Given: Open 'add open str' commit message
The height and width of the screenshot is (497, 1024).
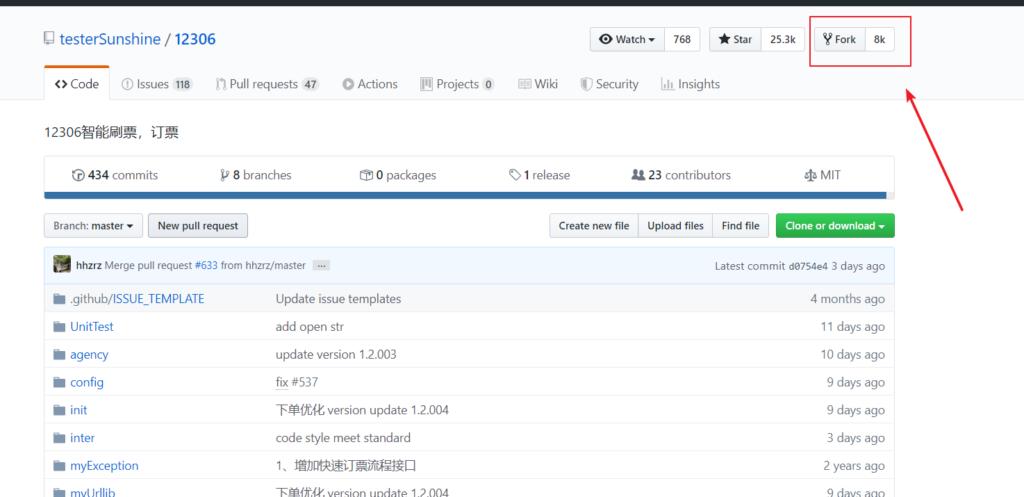Looking at the screenshot, I should tap(310, 327).
